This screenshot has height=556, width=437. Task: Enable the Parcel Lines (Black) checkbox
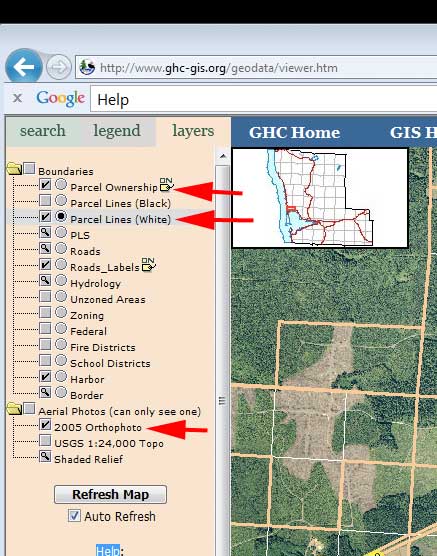(45, 201)
